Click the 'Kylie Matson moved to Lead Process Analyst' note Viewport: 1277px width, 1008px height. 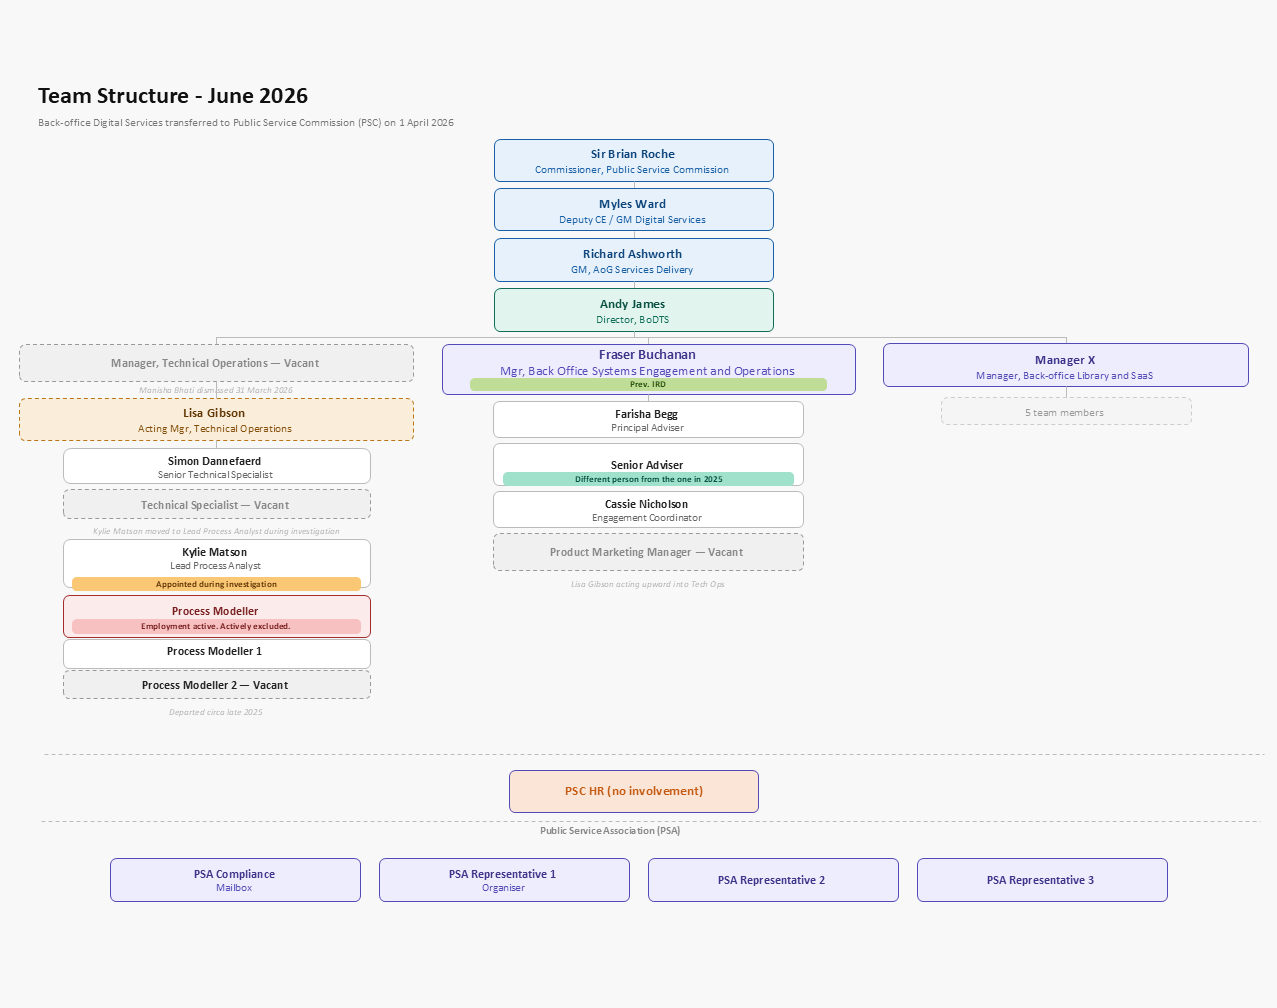(x=216, y=532)
